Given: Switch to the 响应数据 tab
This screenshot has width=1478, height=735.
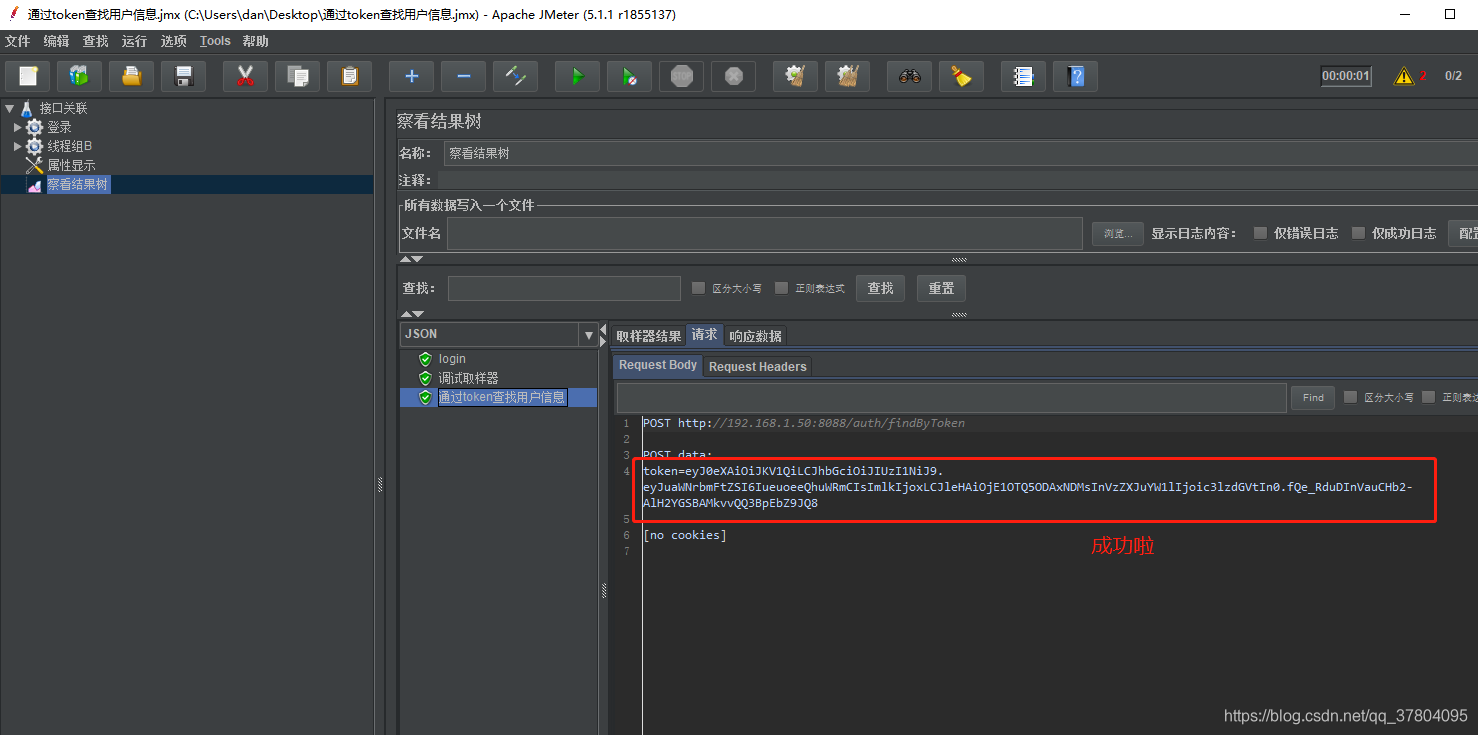Looking at the screenshot, I should click(x=755, y=336).
